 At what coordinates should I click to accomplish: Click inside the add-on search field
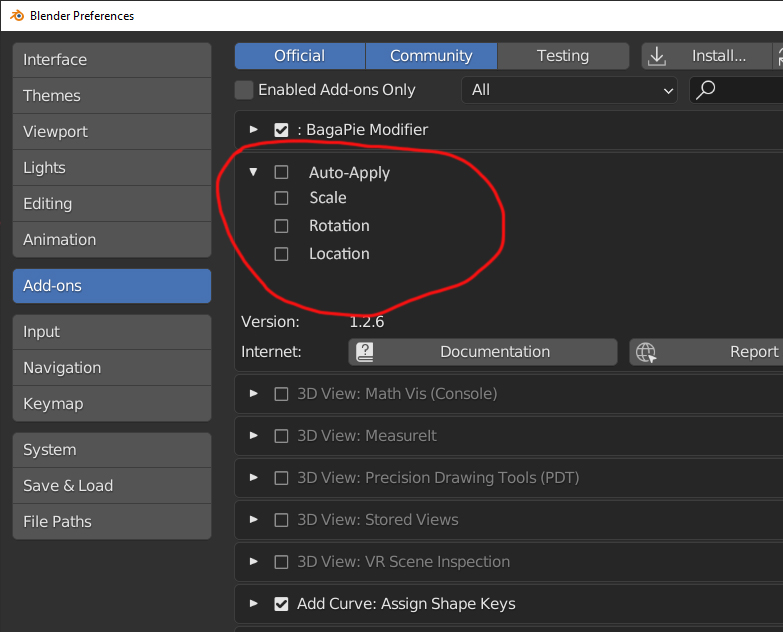[x=736, y=90]
